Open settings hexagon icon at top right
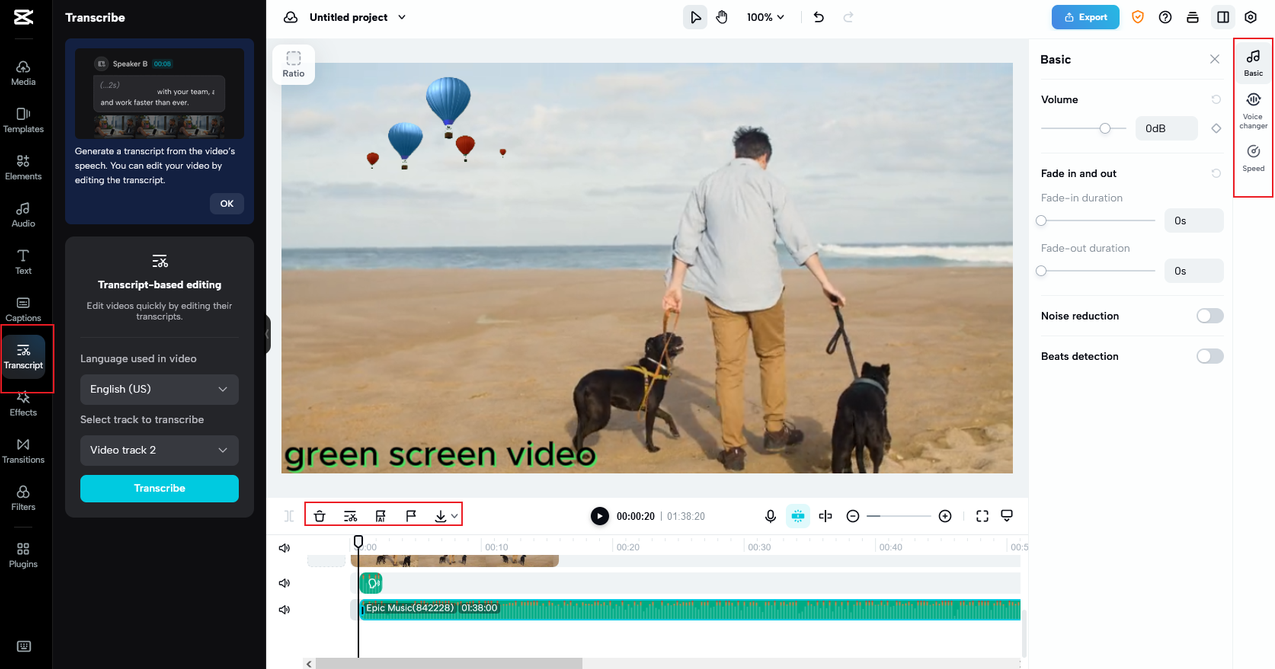The image size is (1275, 669). [x=1251, y=17]
